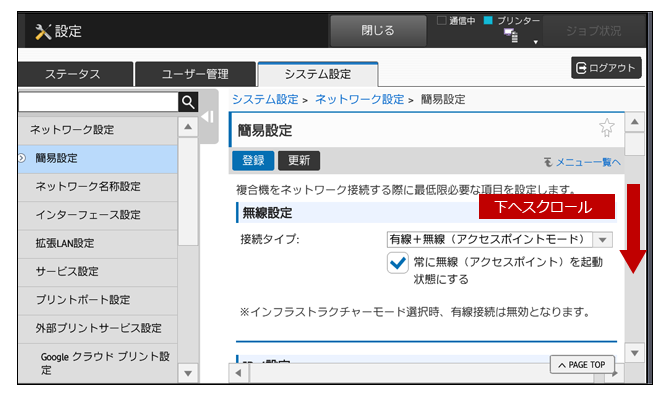670x396 pixels.
Task: Click the PAGE TOP button
Action: (x=582, y=365)
